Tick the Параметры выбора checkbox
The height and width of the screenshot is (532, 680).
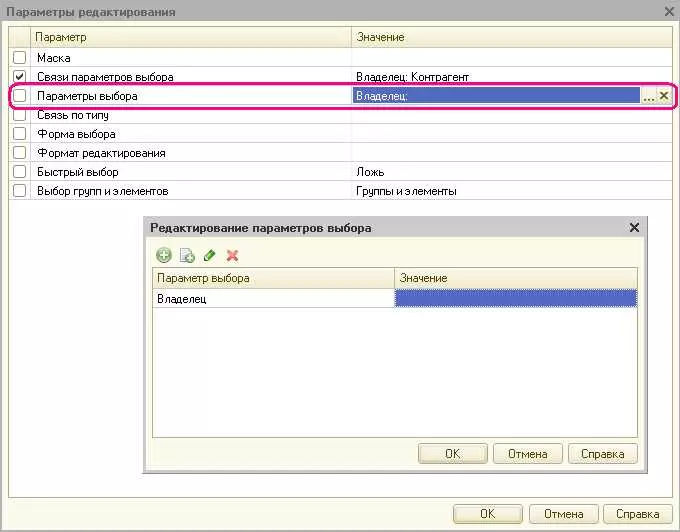pos(20,96)
